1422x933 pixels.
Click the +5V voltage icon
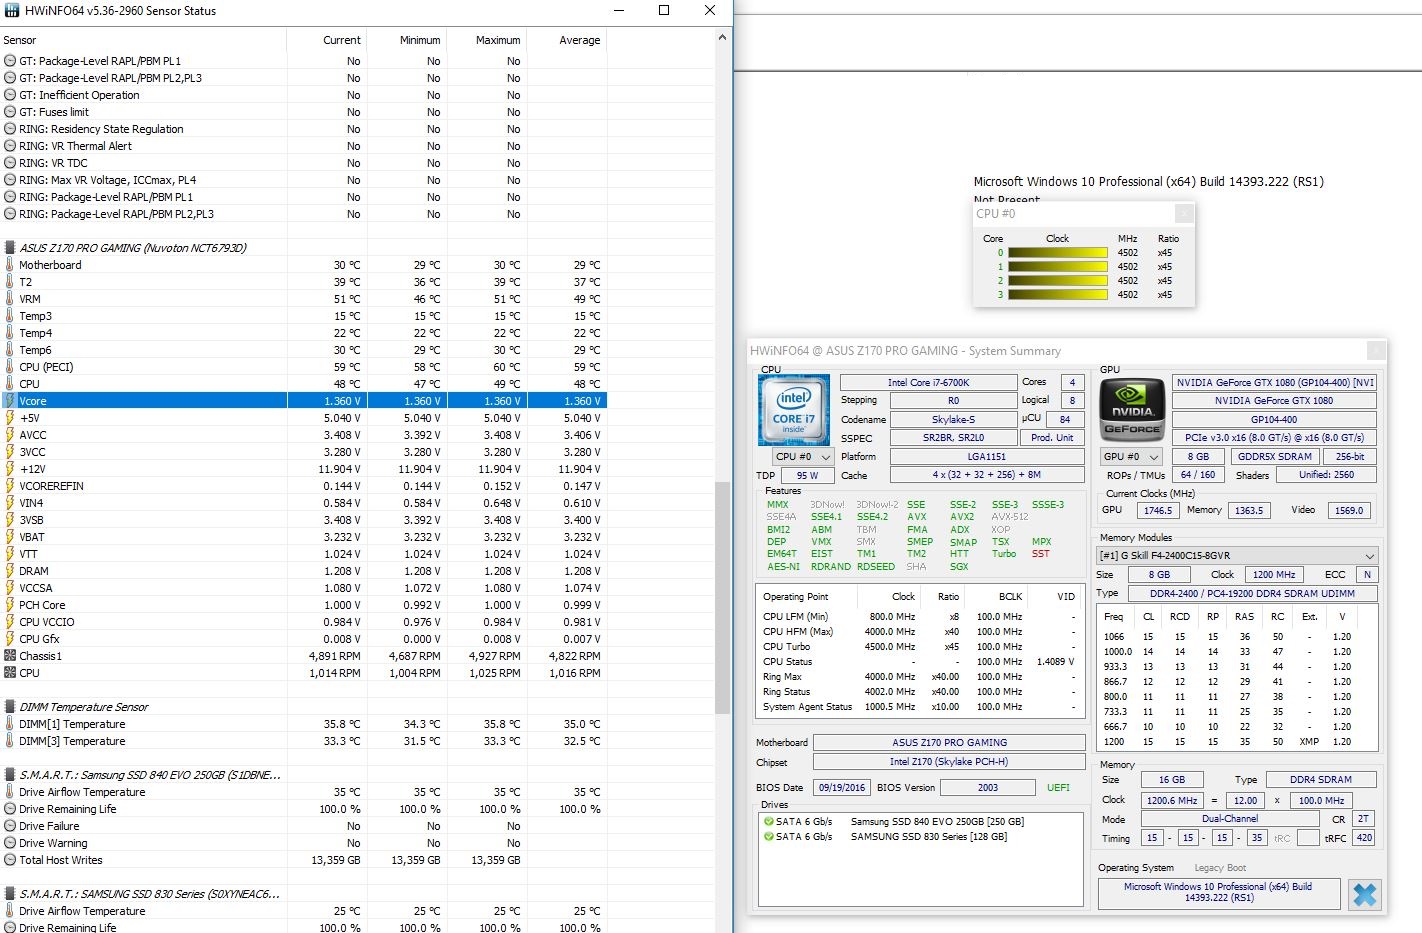[10, 418]
